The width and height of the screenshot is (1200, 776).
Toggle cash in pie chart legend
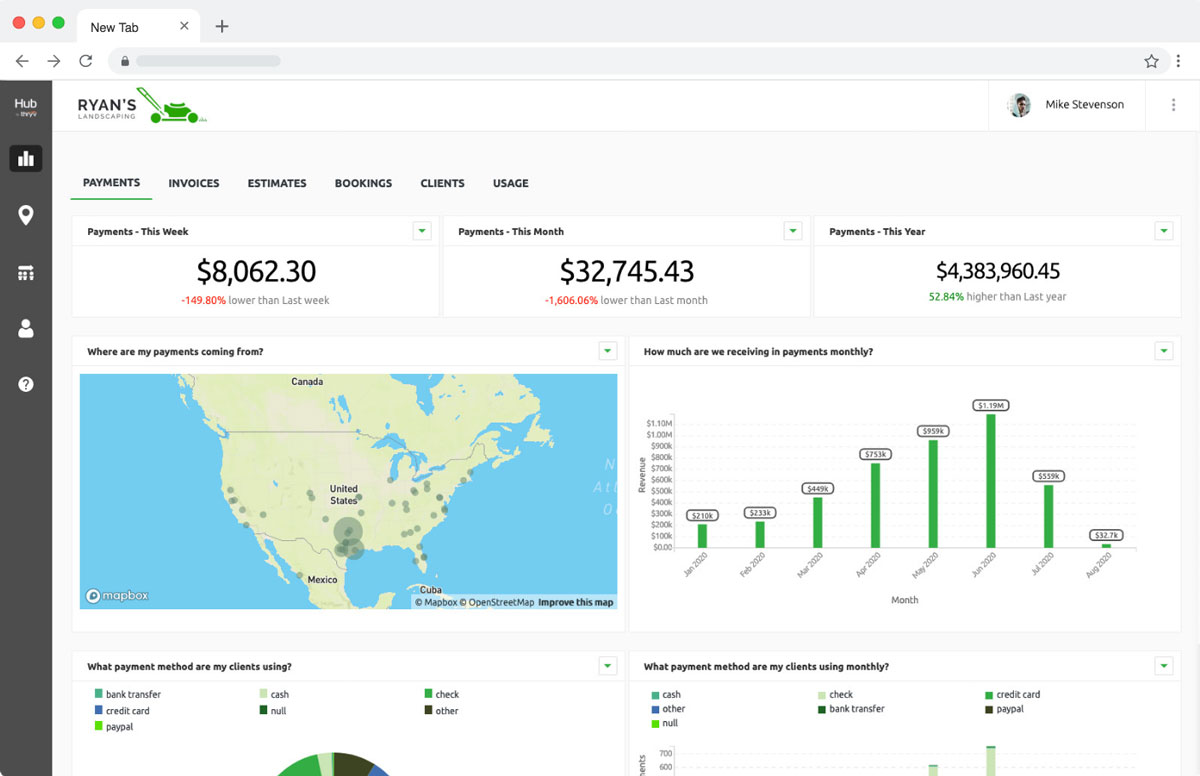coord(274,694)
